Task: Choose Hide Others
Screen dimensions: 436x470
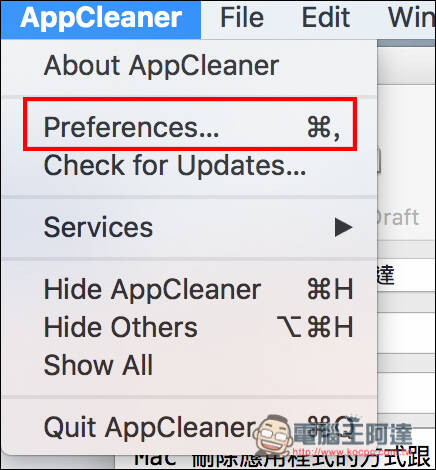Action: click(189, 327)
